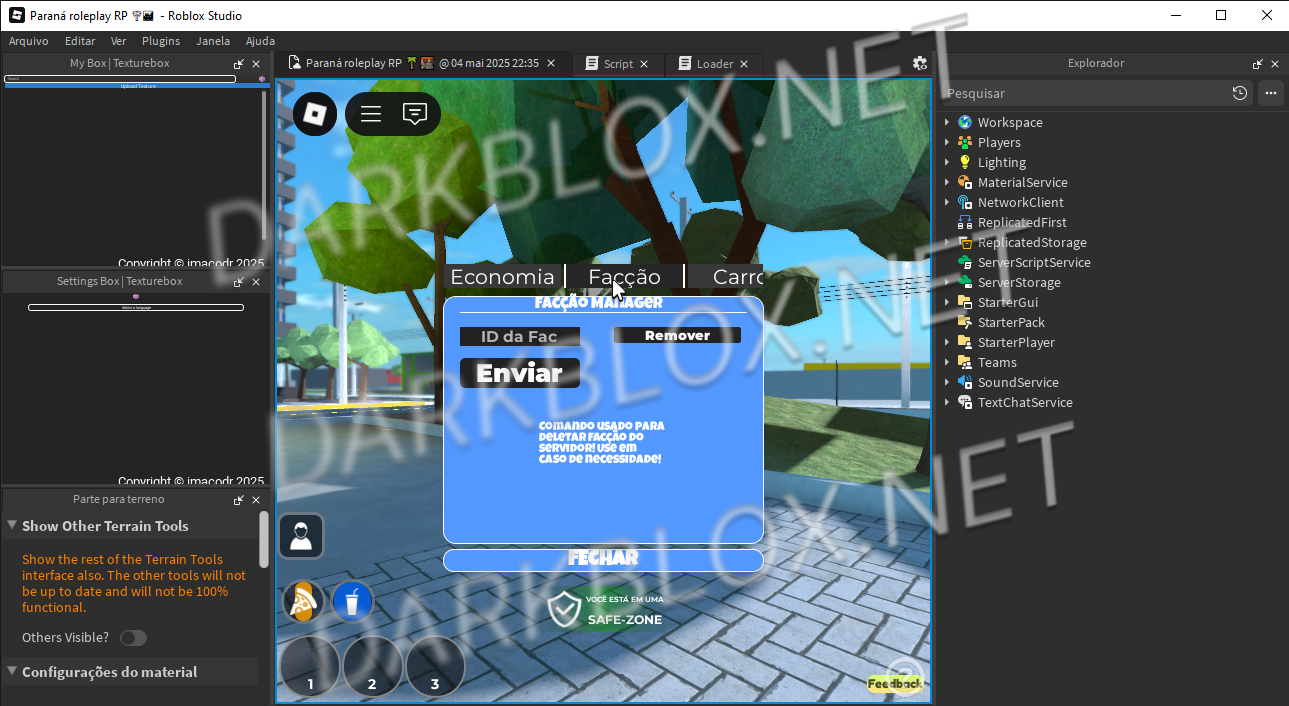This screenshot has height=706, width=1289.
Task: Expand the Teams node
Action: [947, 362]
